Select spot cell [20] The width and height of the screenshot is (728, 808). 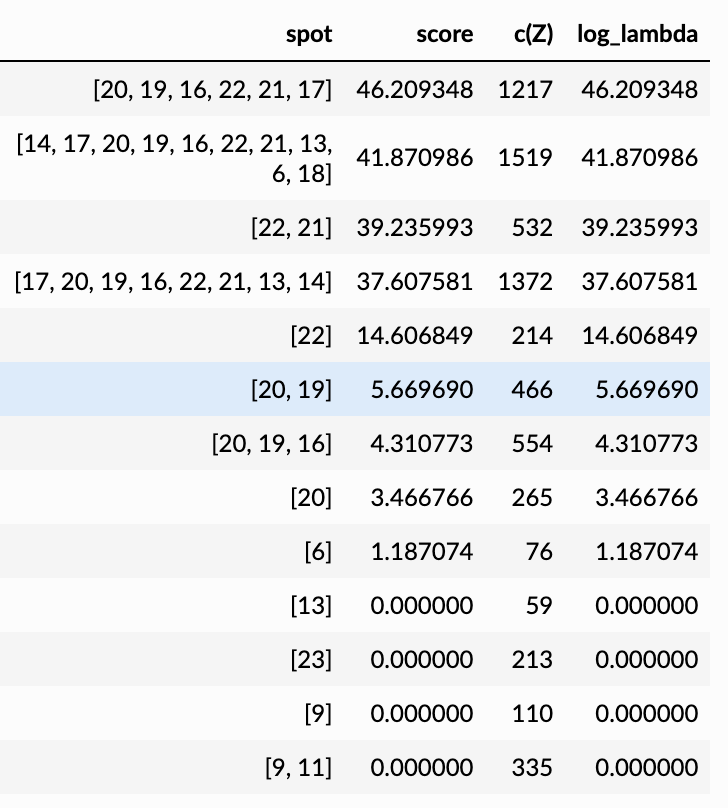[x=311, y=498]
